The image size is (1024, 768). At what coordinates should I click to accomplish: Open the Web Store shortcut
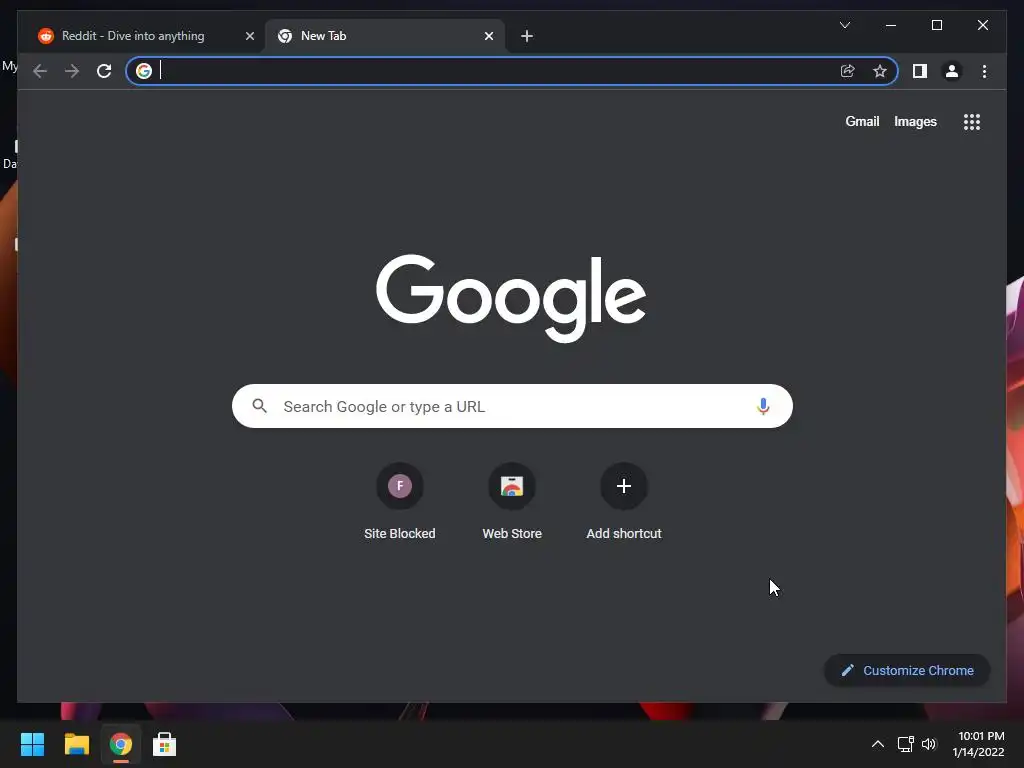512,502
